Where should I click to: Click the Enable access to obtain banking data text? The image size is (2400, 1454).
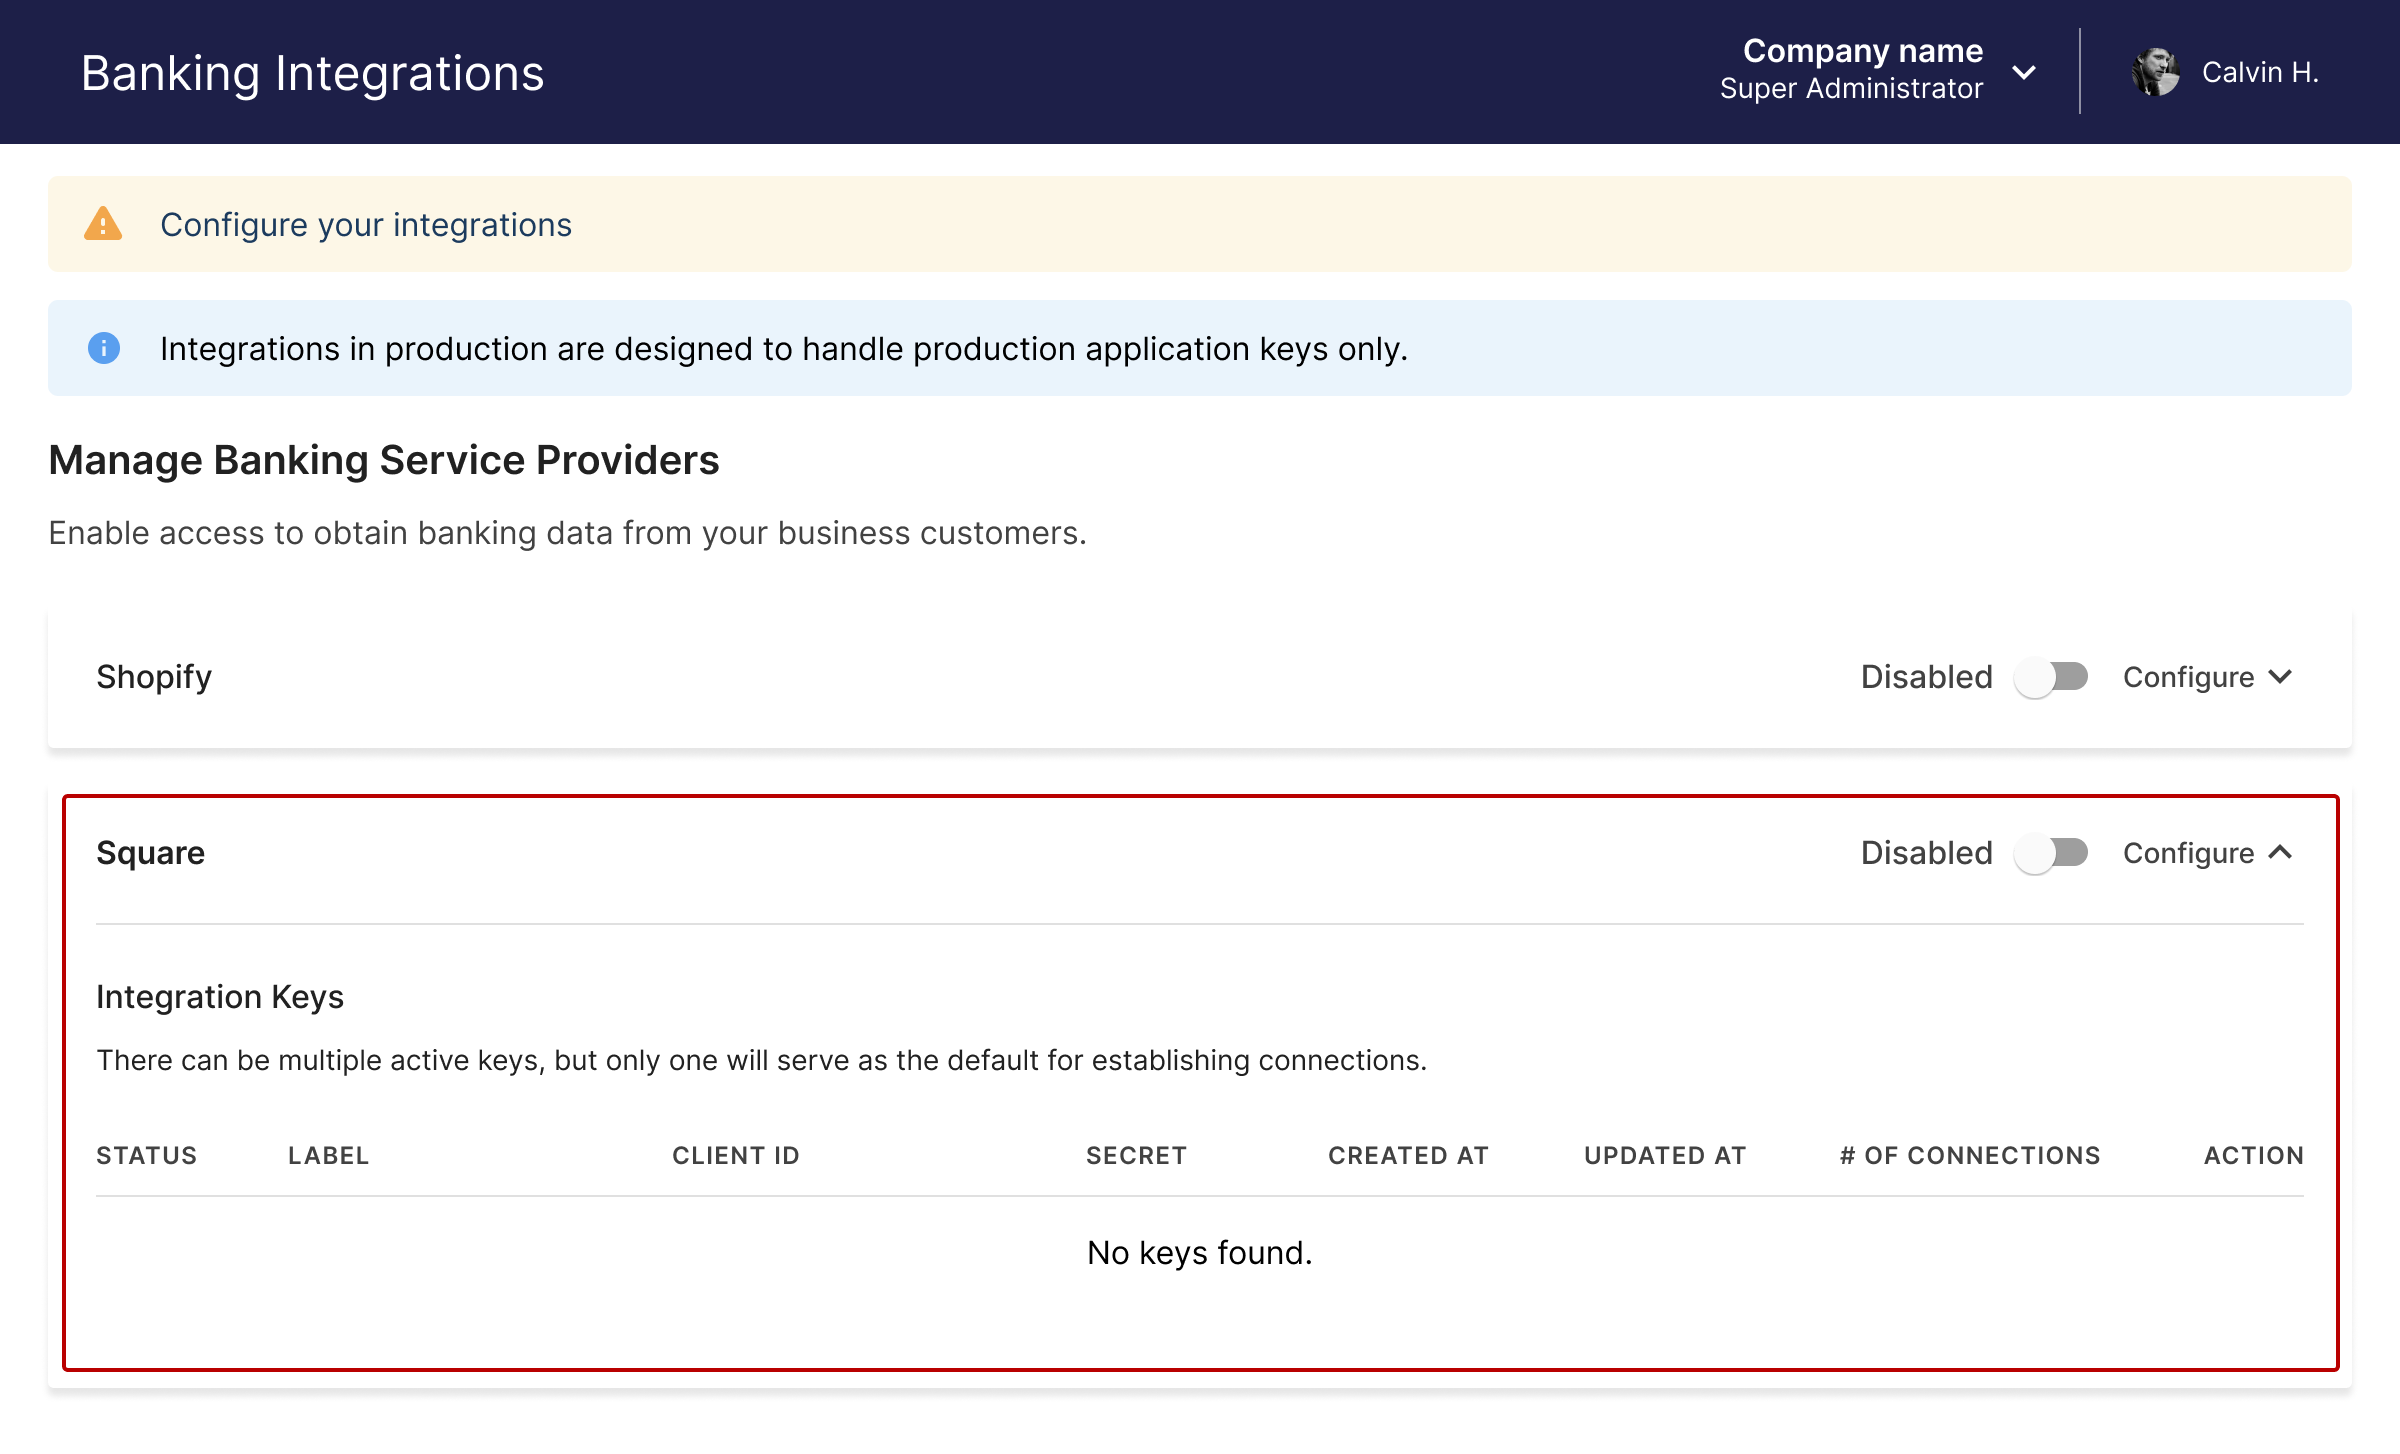pyautogui.click(x=567, y=533)
